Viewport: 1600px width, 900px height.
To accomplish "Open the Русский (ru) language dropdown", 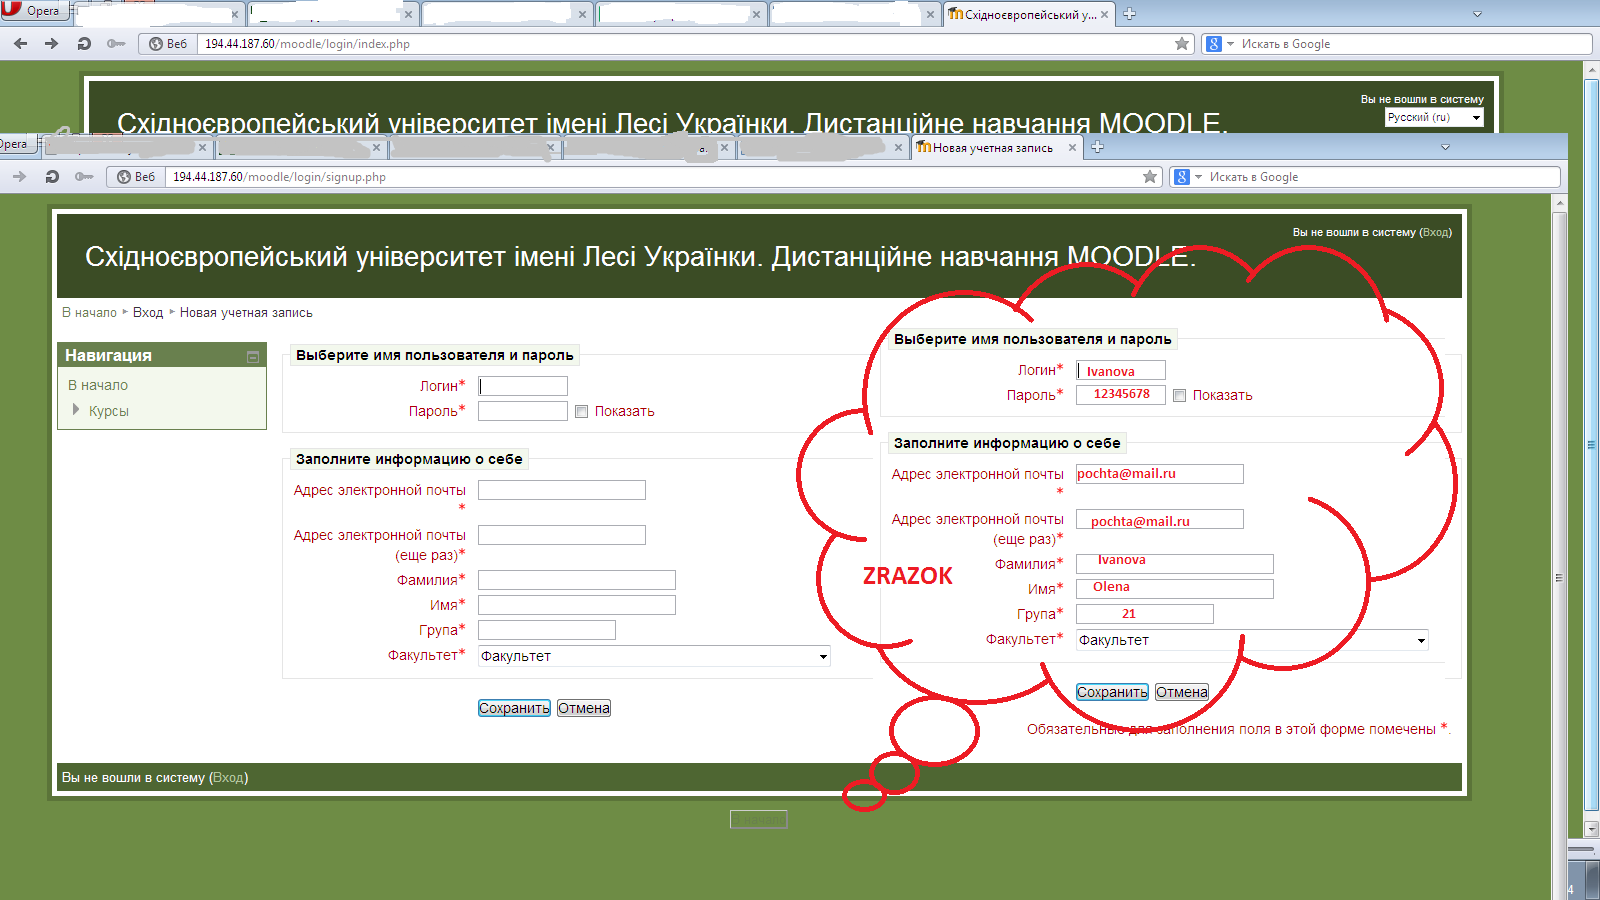I will click(1434, 117).
